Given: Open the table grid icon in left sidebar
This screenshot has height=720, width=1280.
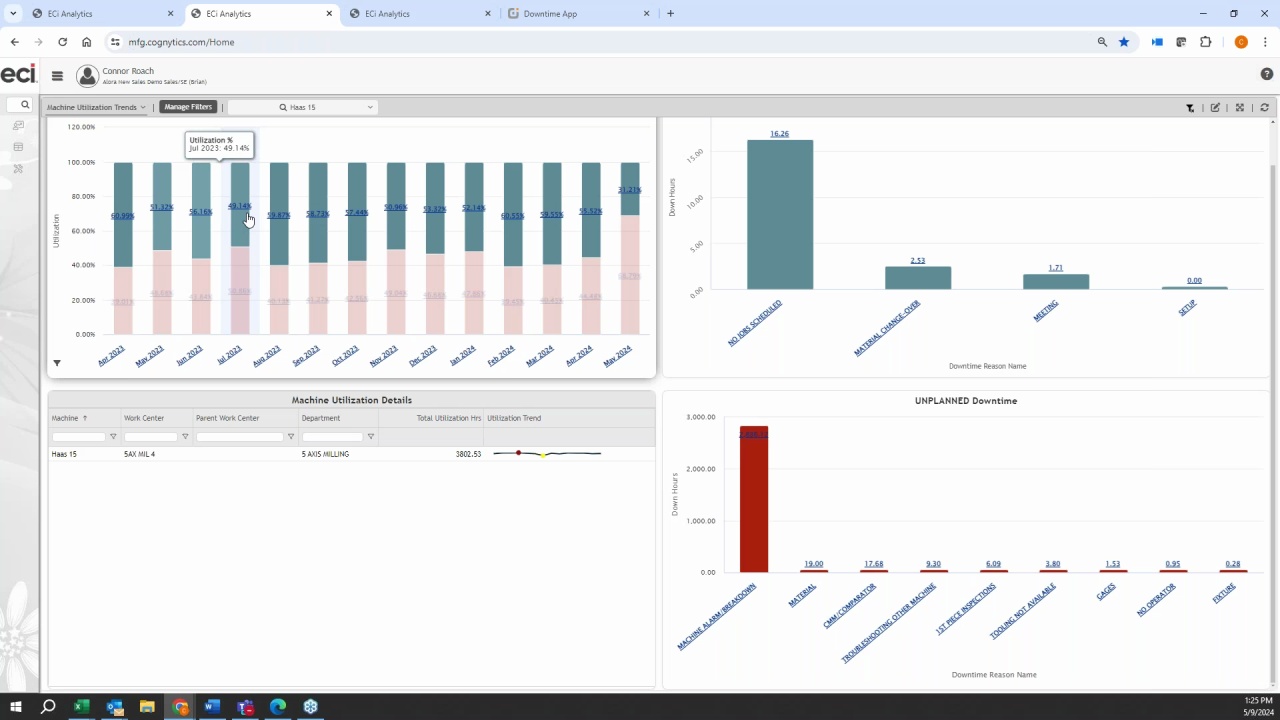Looking at the screenshot, I should [18, 147].
